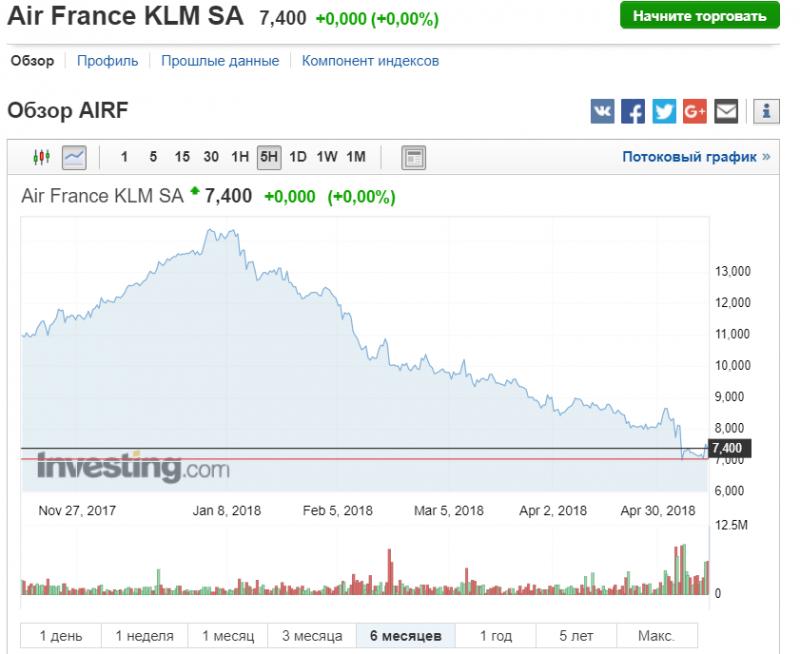The height and width of the screenshot is (654, 800).
Task: Open the Обзор tab
Action: point(32,61)
